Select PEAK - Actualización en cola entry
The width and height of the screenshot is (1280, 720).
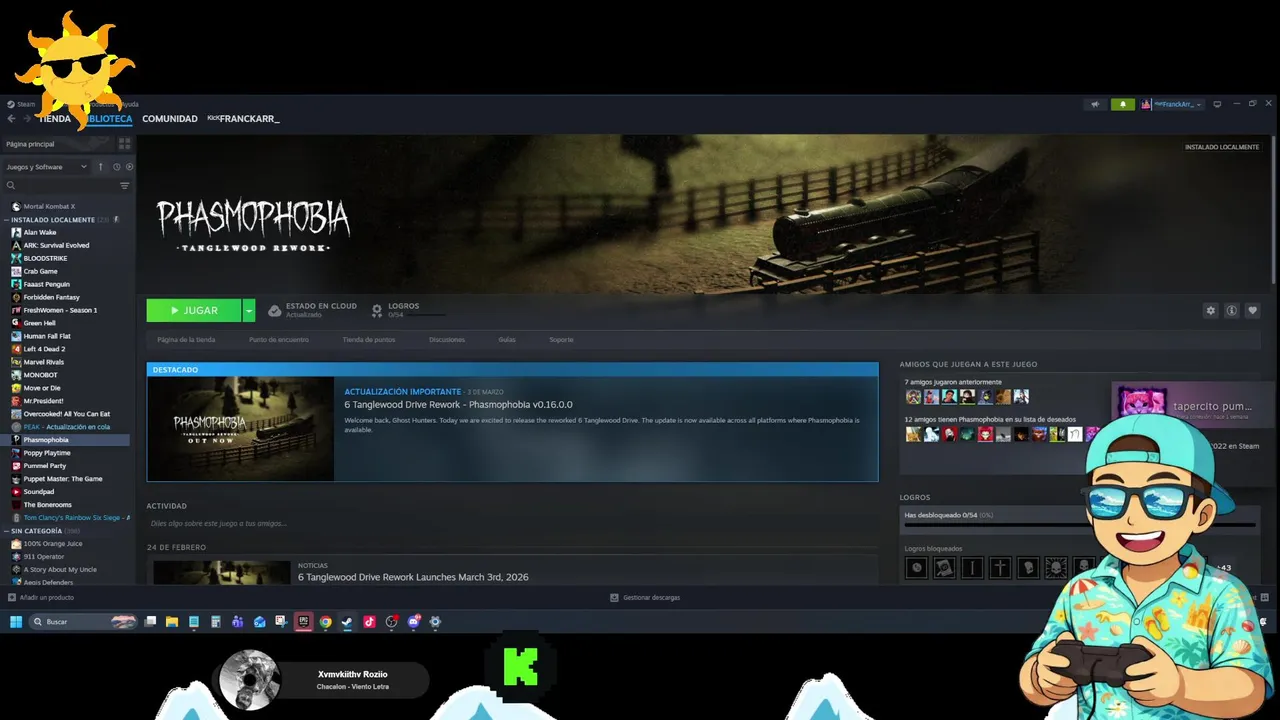tap(67, 427)
